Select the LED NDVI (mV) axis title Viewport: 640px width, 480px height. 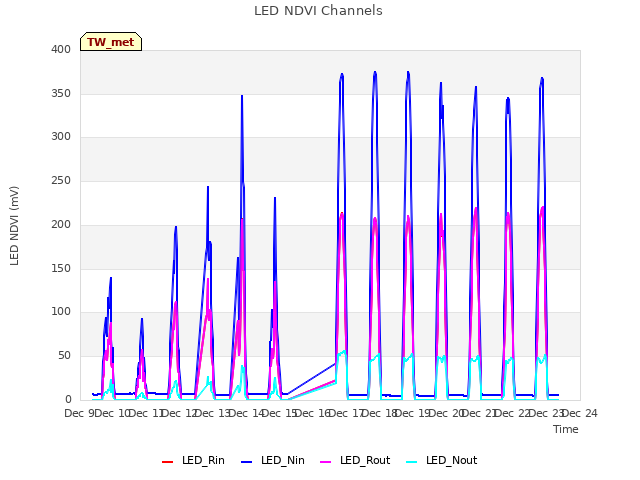click(x=14, y=225)
